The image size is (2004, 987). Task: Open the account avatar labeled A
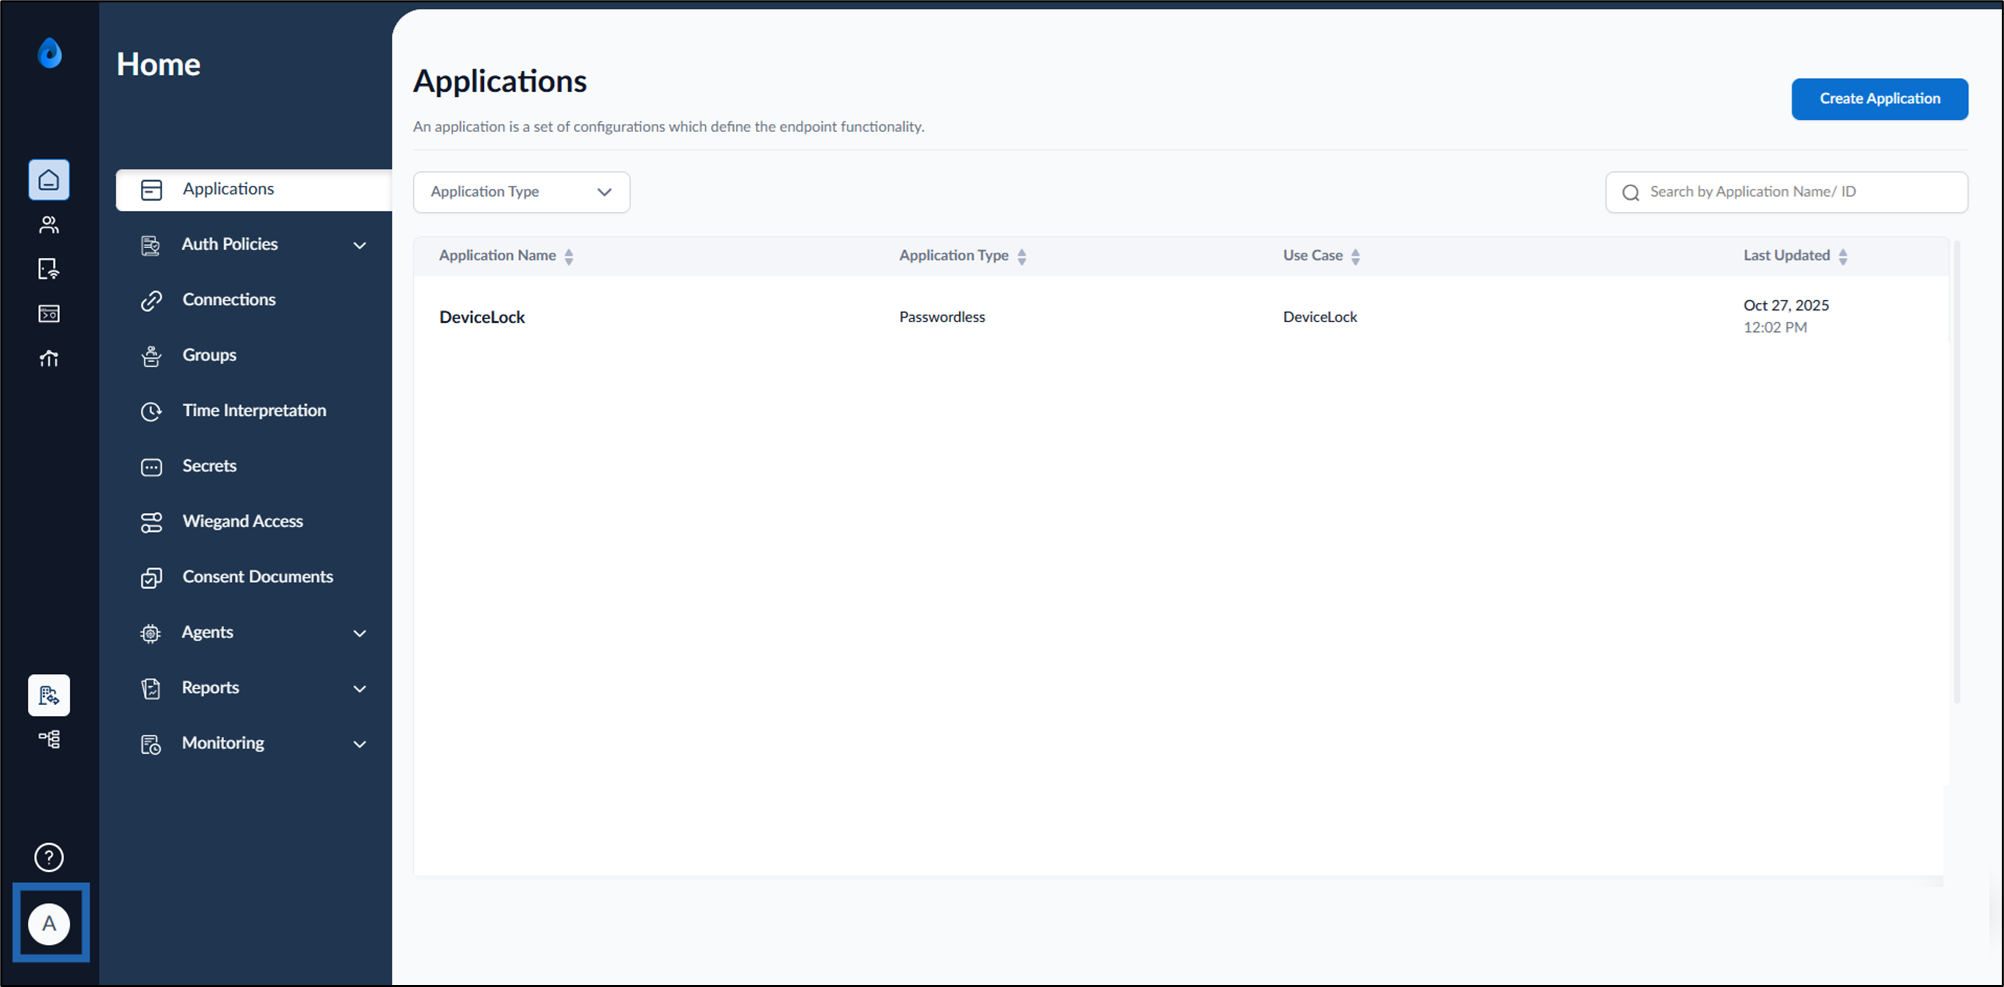[x=49, y=924]
